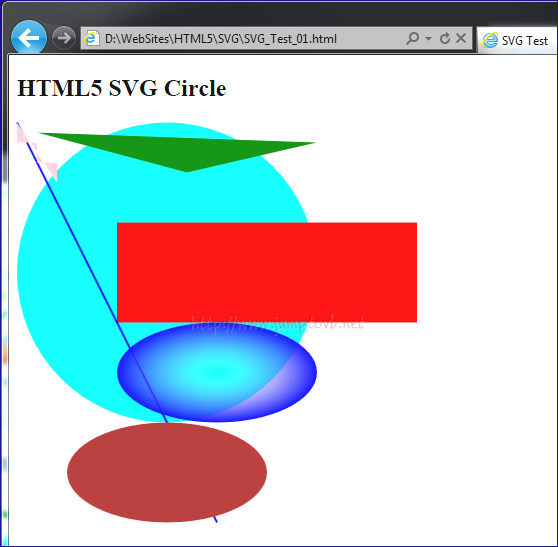Click the Forward navigation arrow button
This screenshot has width=558, height=547.
click(x=64, y=38)
